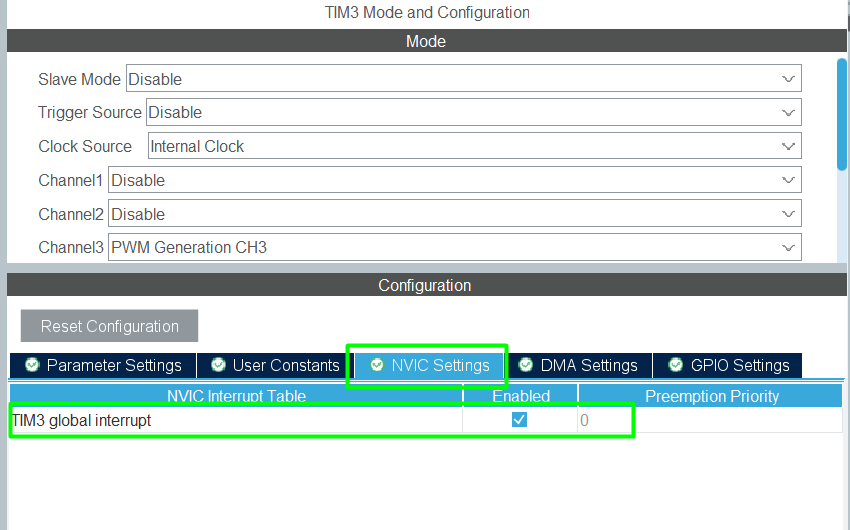Screen dimensions: 850x530
Task: Click the green check icon on Parameter Settings tab
Action: [32, 365]
